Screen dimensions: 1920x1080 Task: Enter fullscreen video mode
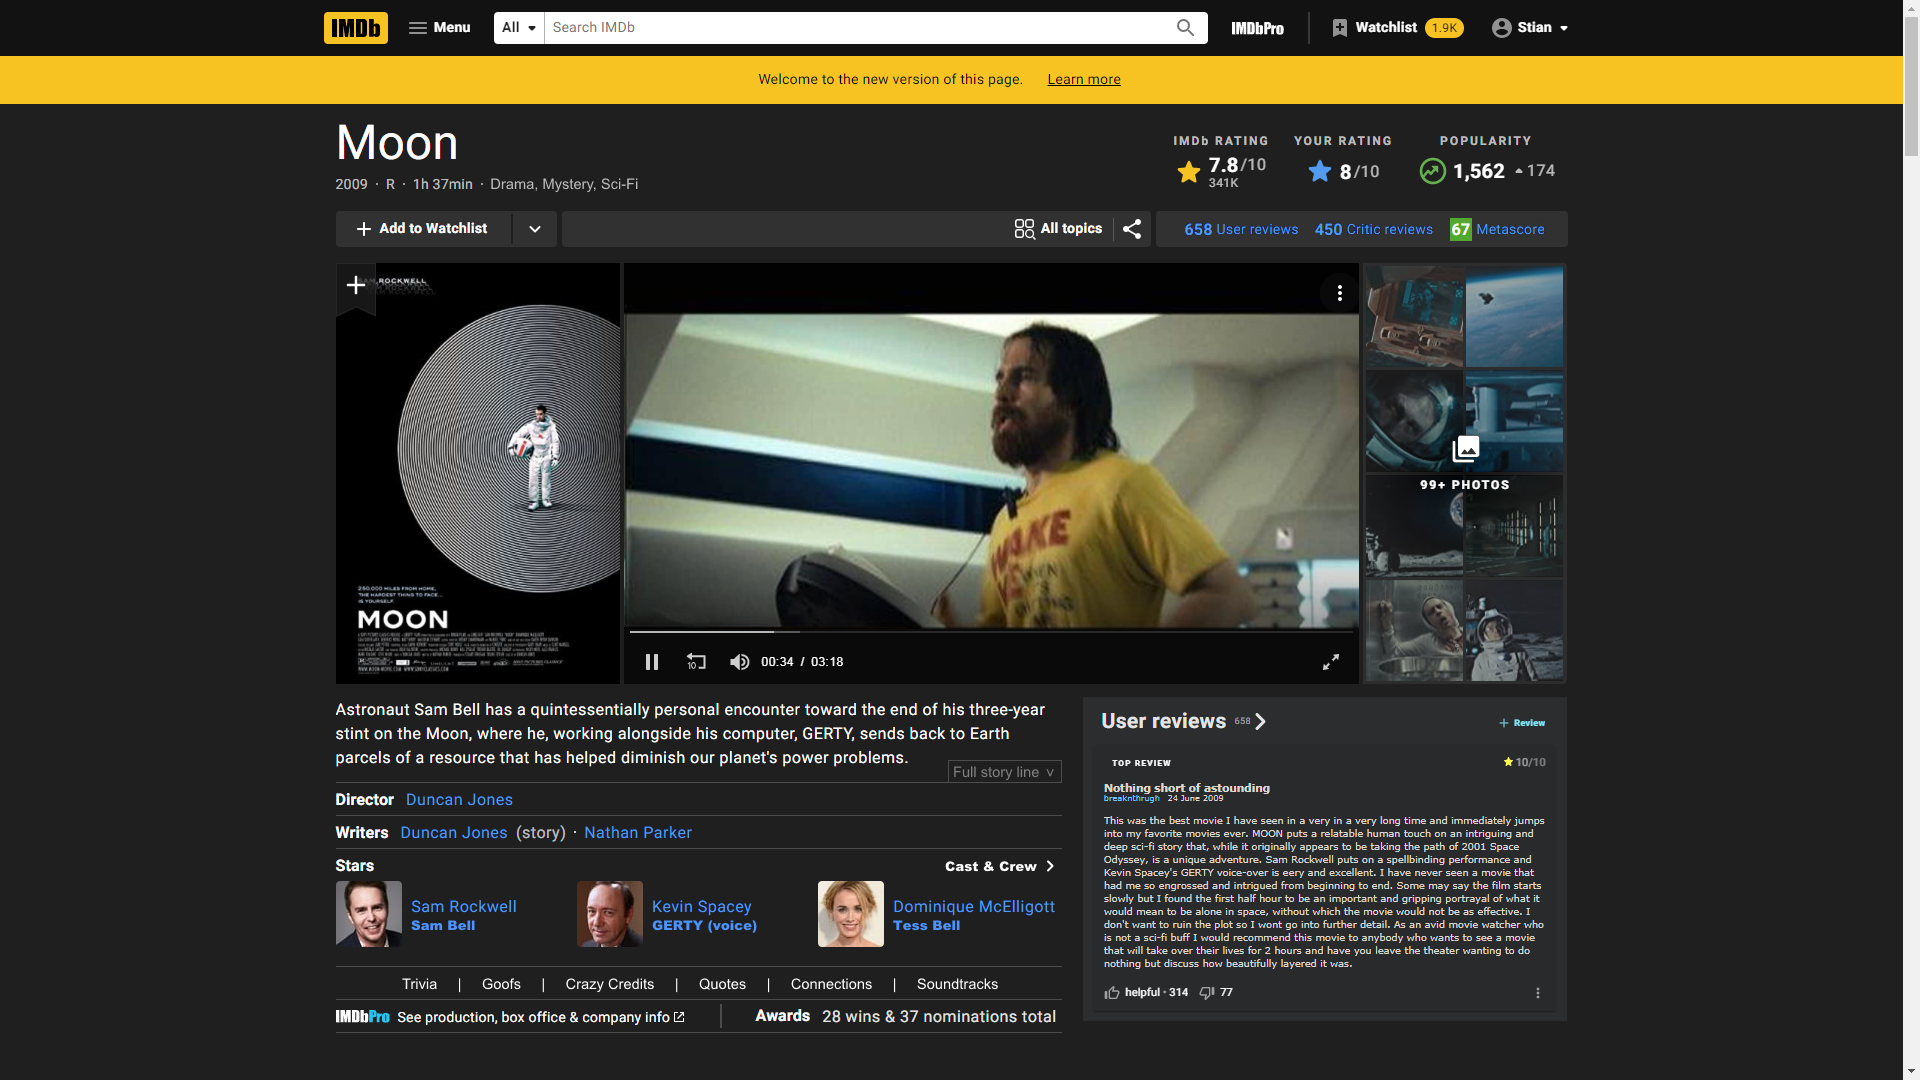click(1331, 662)
